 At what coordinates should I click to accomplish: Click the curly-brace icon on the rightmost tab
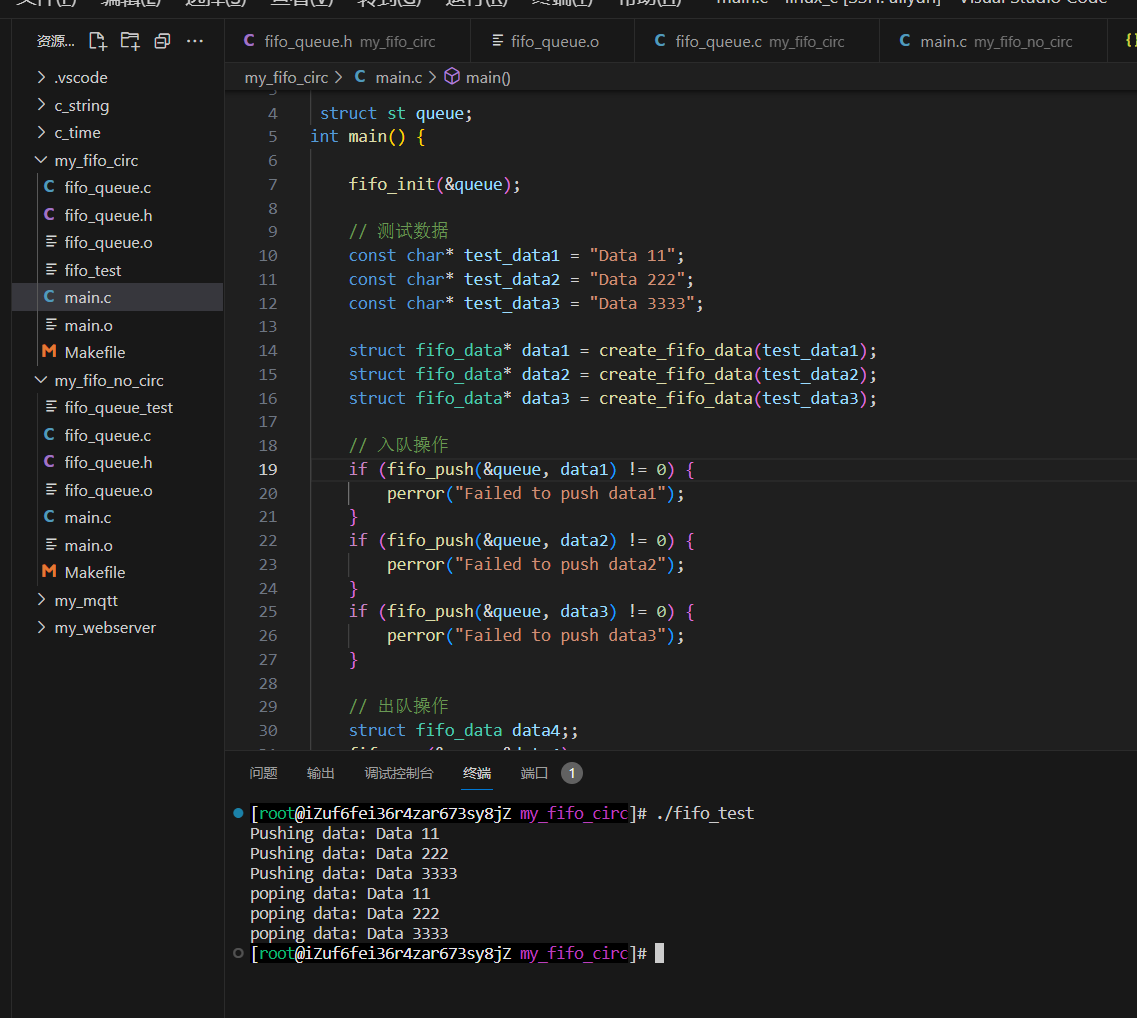(x=1129, y=40)
